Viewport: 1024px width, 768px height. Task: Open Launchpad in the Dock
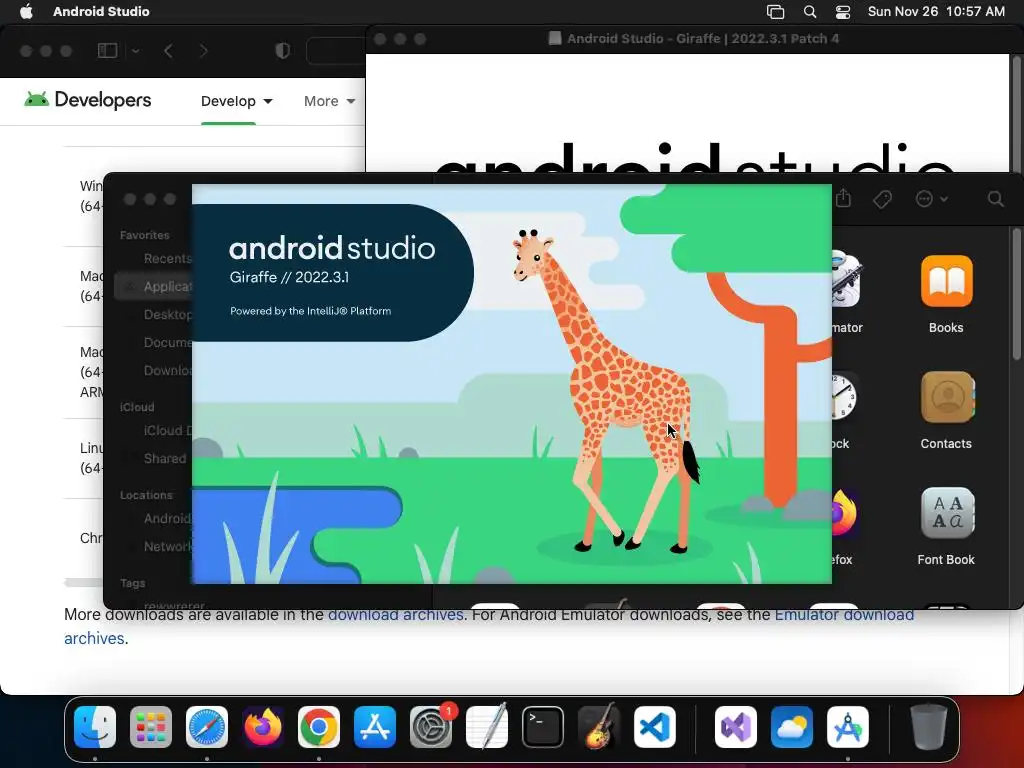tap(151, 727)
